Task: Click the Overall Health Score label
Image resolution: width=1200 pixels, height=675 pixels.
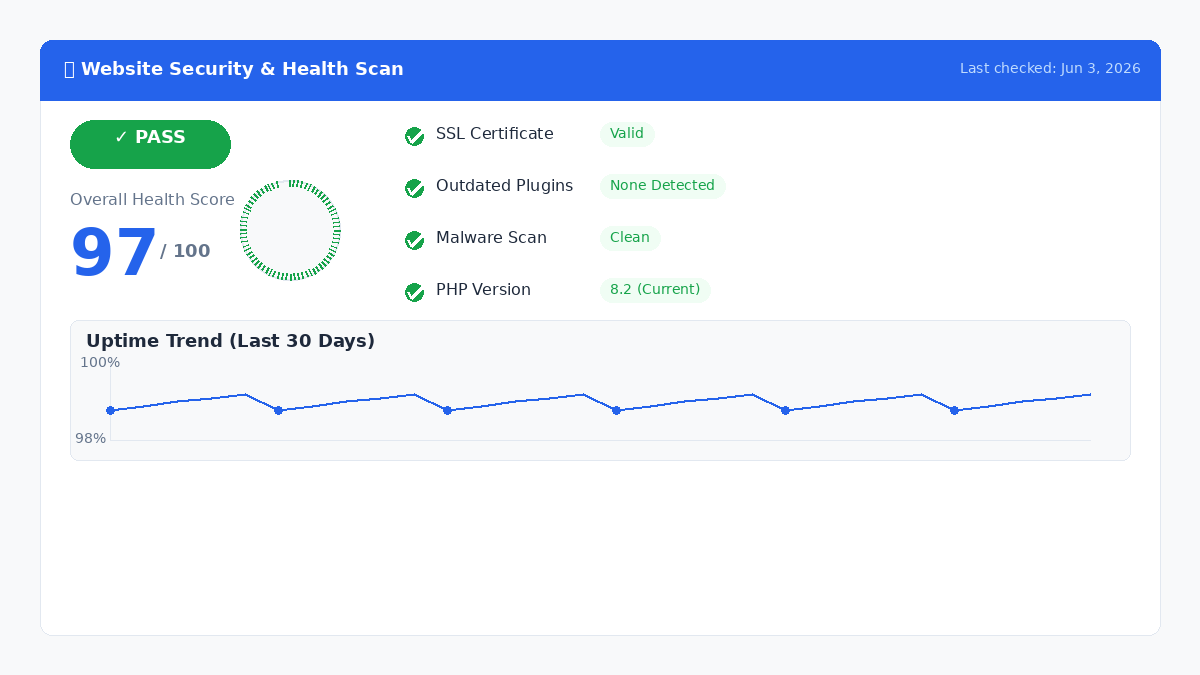Action: [152, 200]
